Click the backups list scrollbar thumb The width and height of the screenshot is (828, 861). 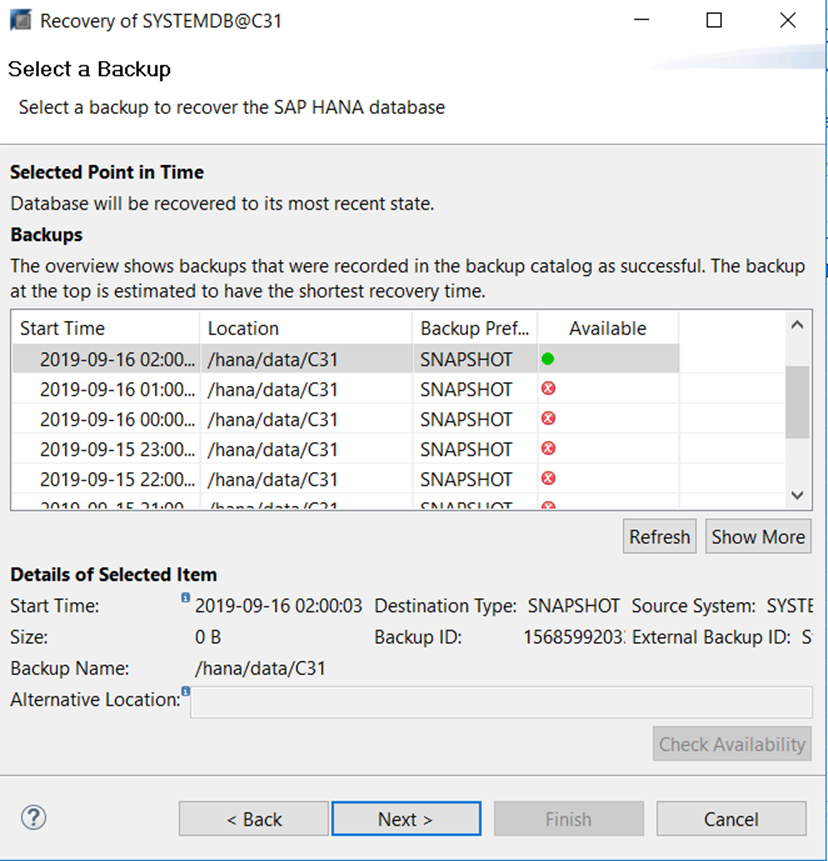pyautogui.click(x=797, y=402)
